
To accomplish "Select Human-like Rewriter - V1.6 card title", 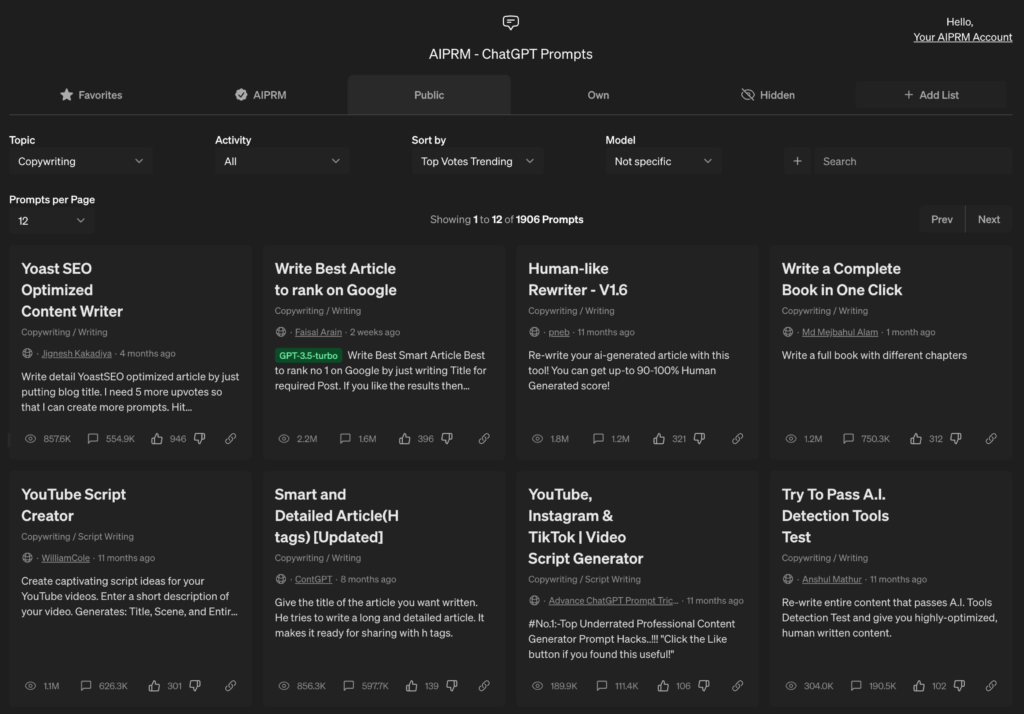I will pyautogui.click(x=577, y=279).
